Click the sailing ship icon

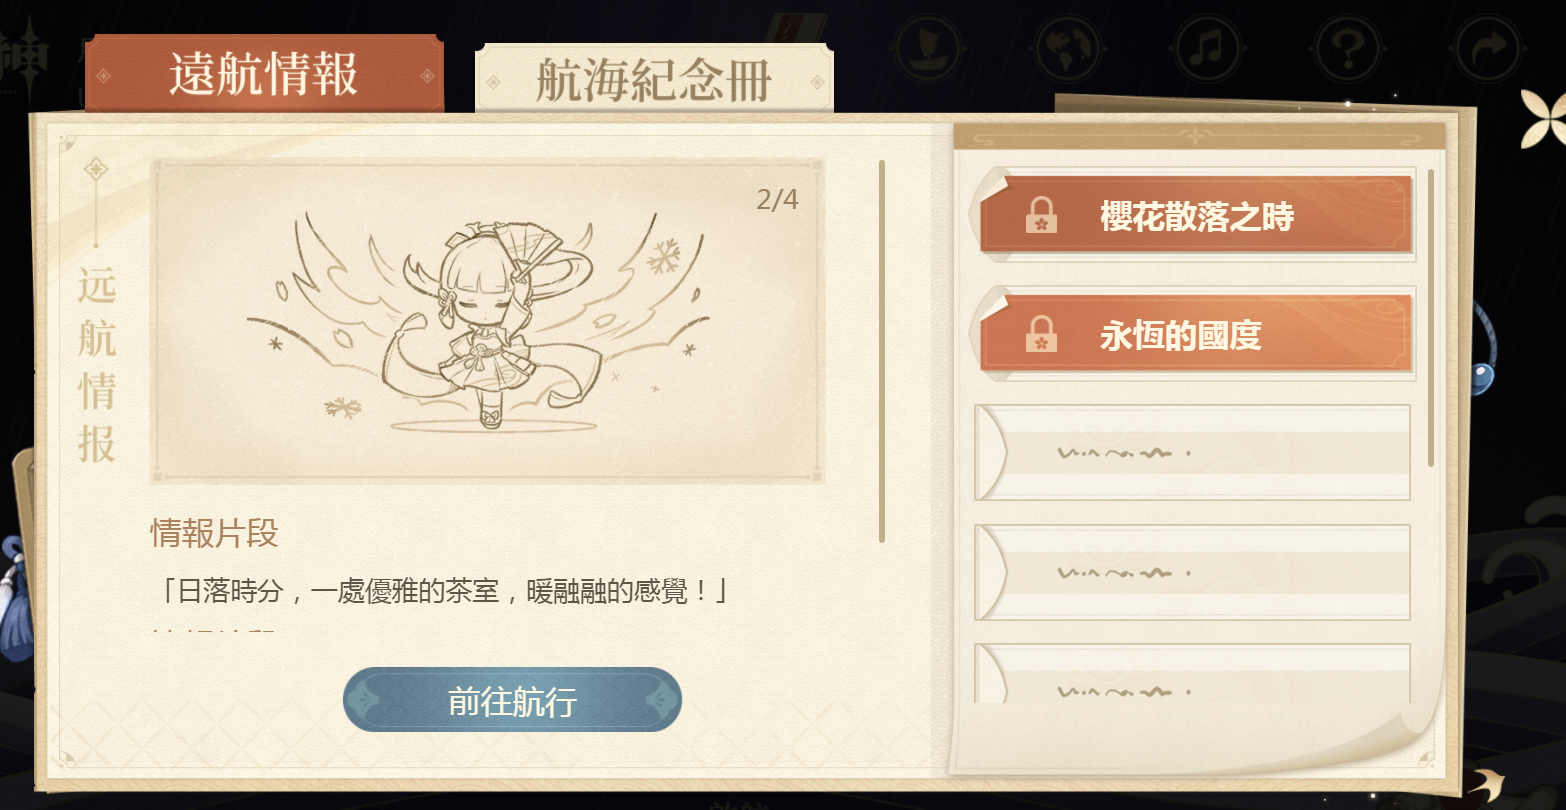pyautogui.click(x=929, y=48)
